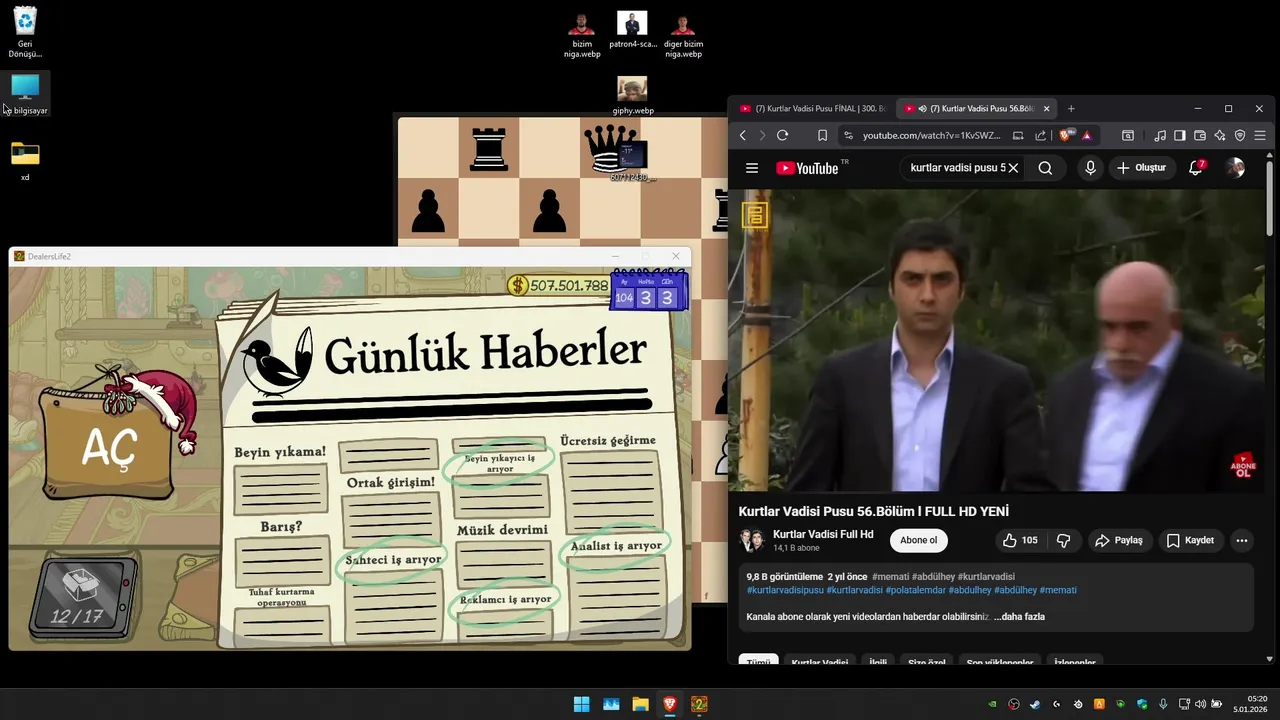Click the Analist iş arıyor newspaper headline
1280x720 pixels.
[x=616, y=546]
